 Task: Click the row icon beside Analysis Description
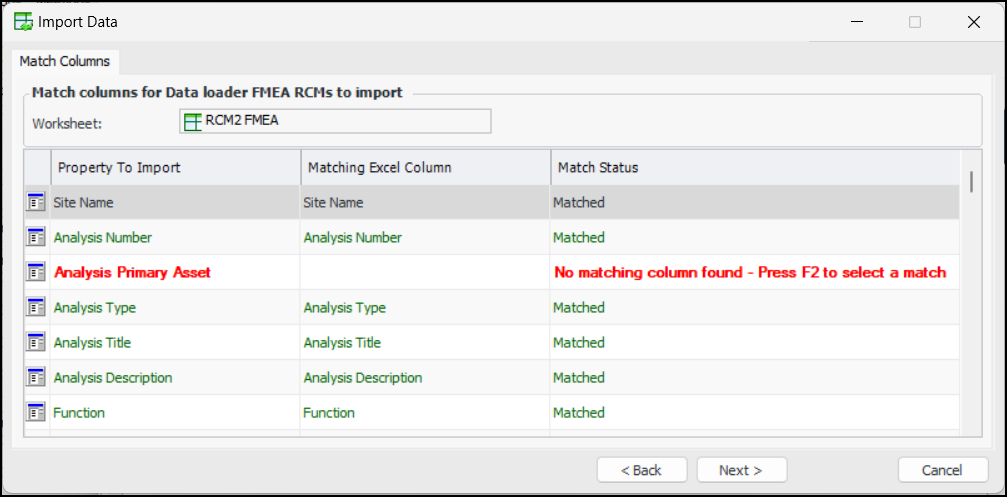pos(36,377)
